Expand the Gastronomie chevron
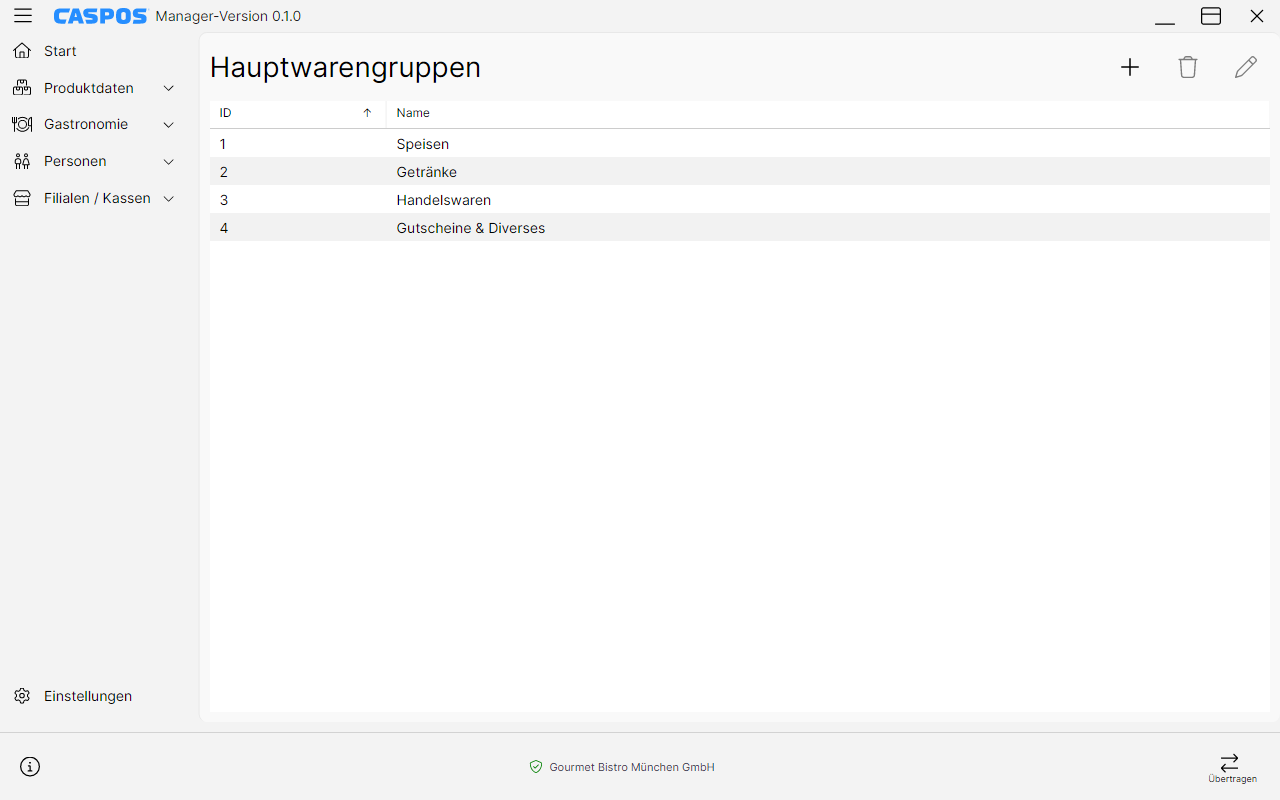 pos(168,125)
